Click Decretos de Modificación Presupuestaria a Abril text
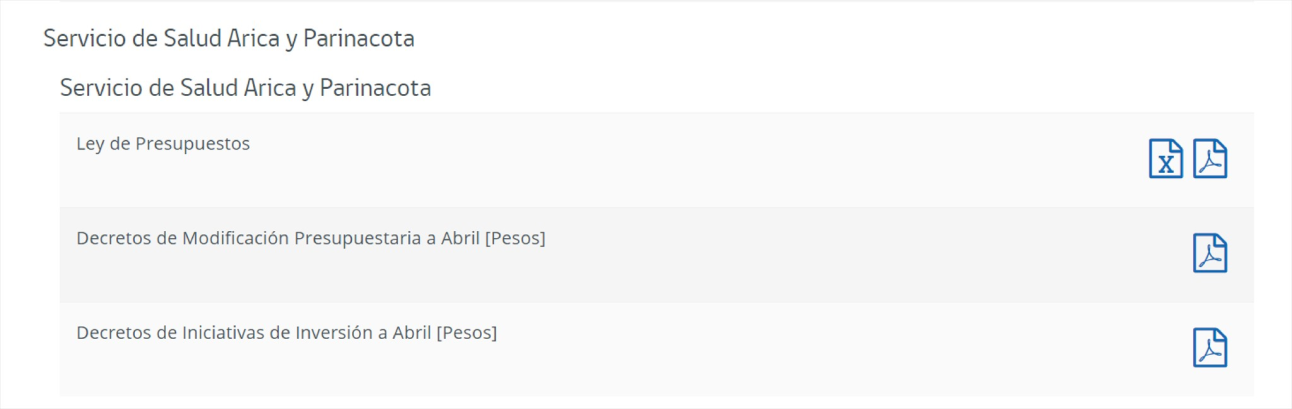Image resolution: width=1292 pixels, height=409 pixels. [278, 238]
